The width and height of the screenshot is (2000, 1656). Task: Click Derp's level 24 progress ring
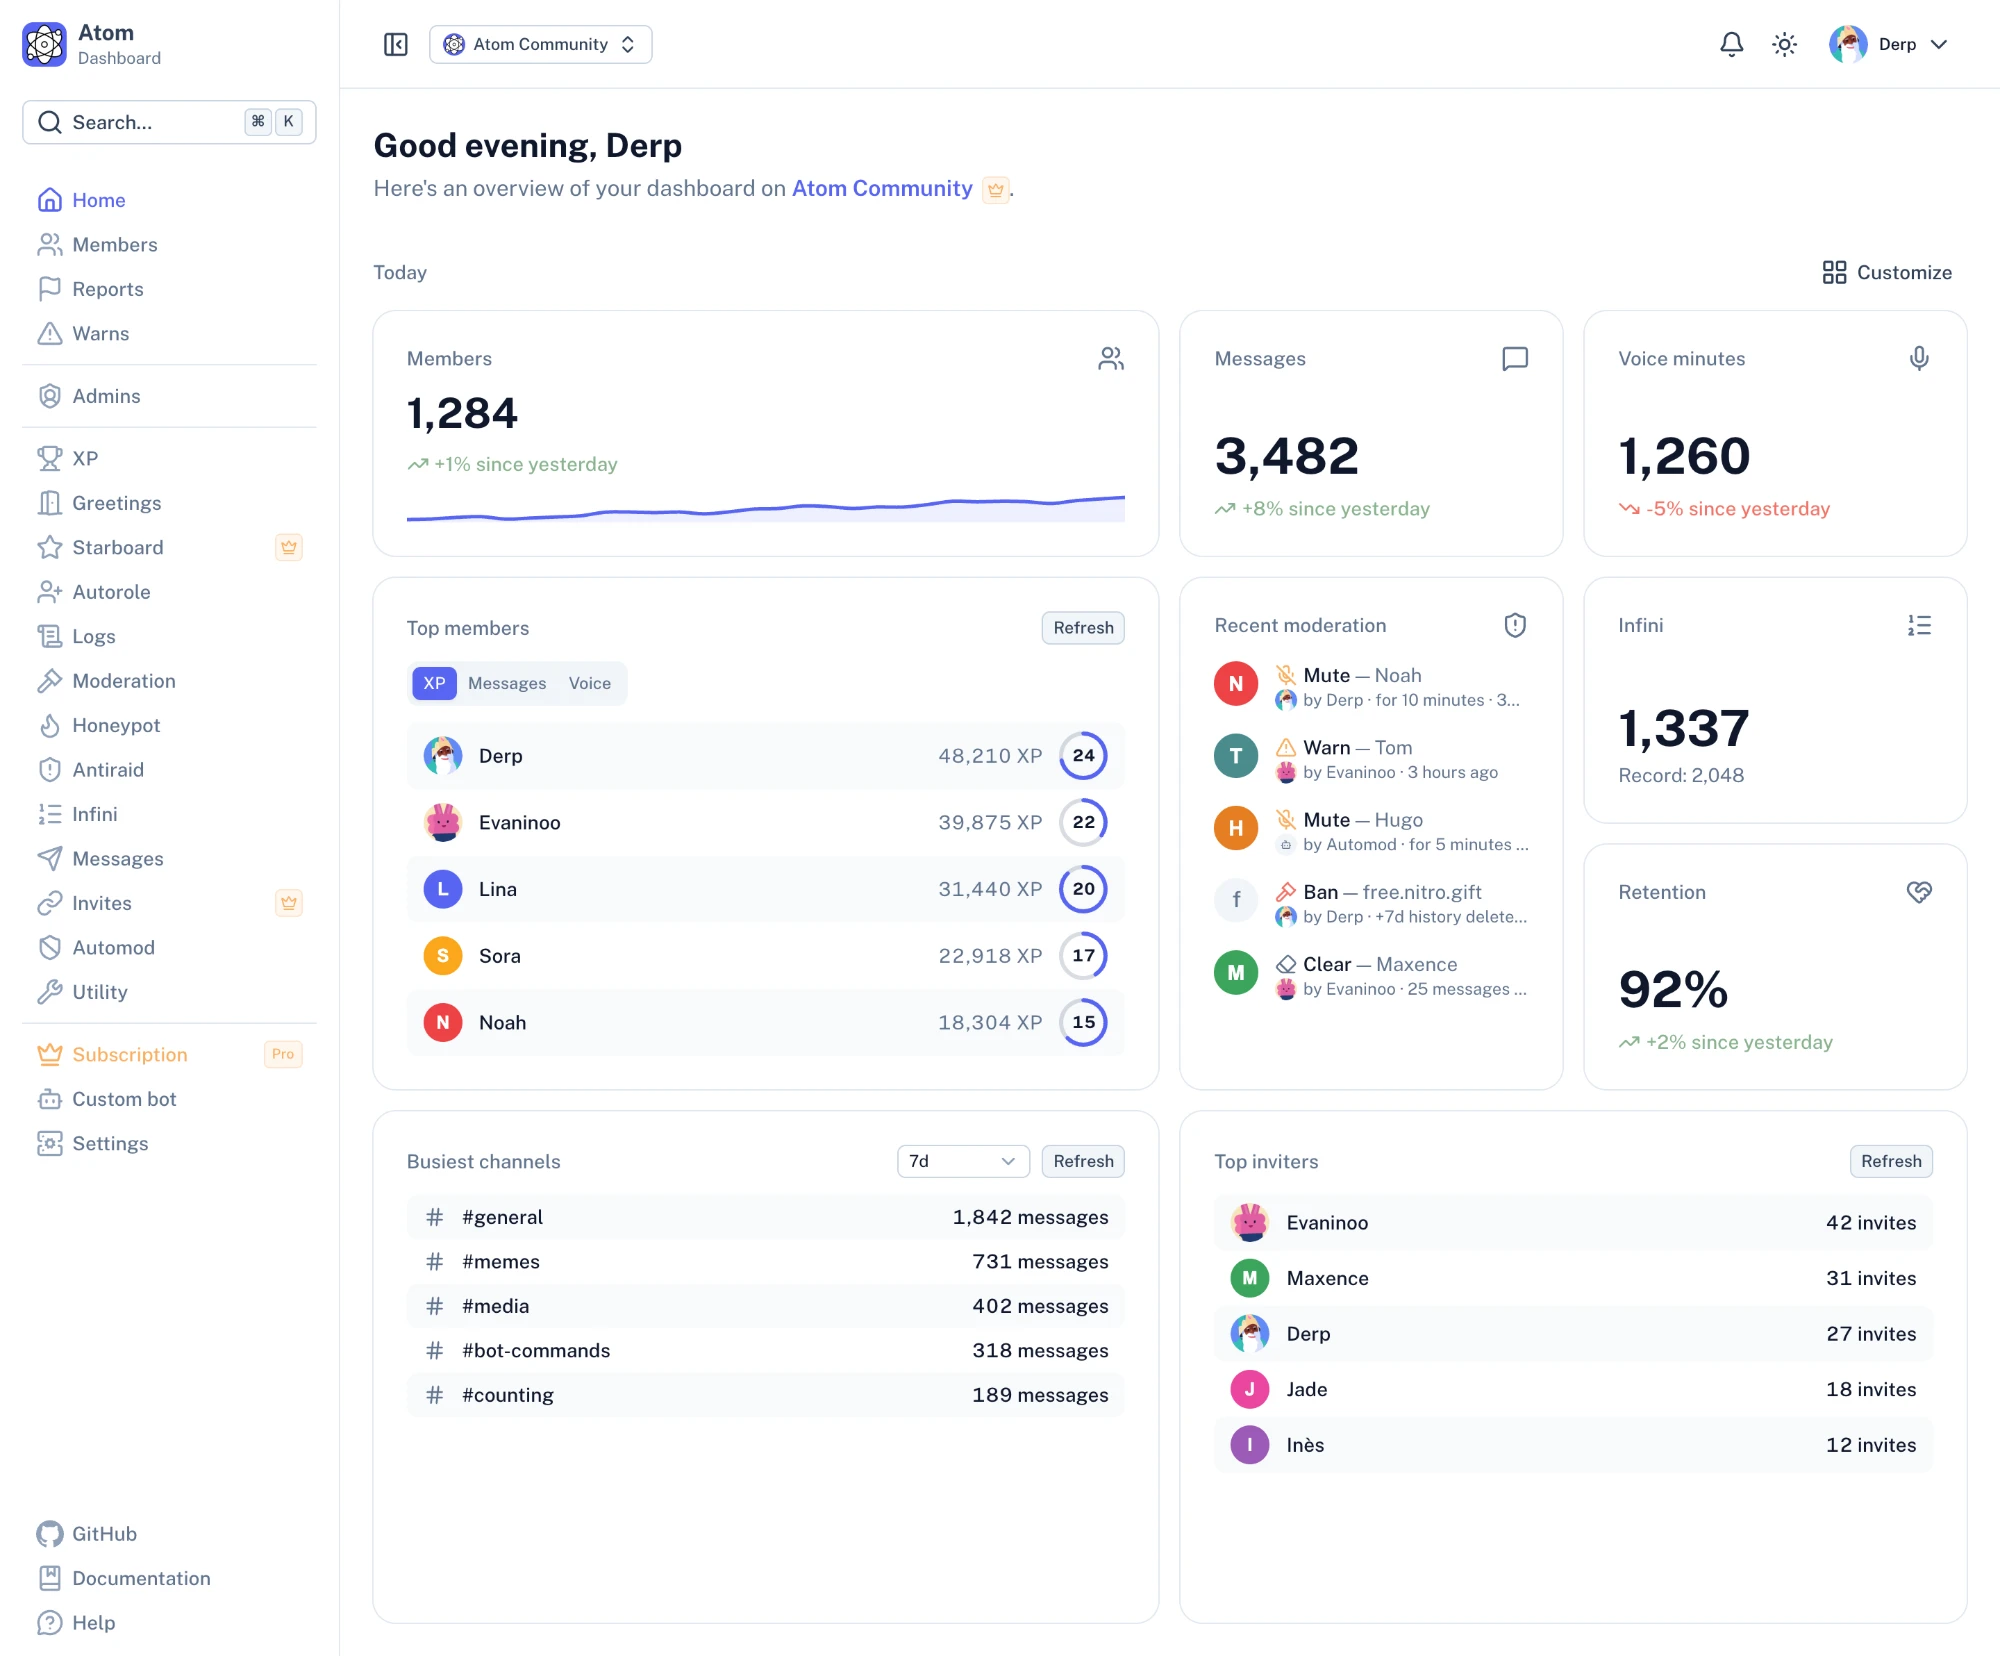[x=1084, y=756]
